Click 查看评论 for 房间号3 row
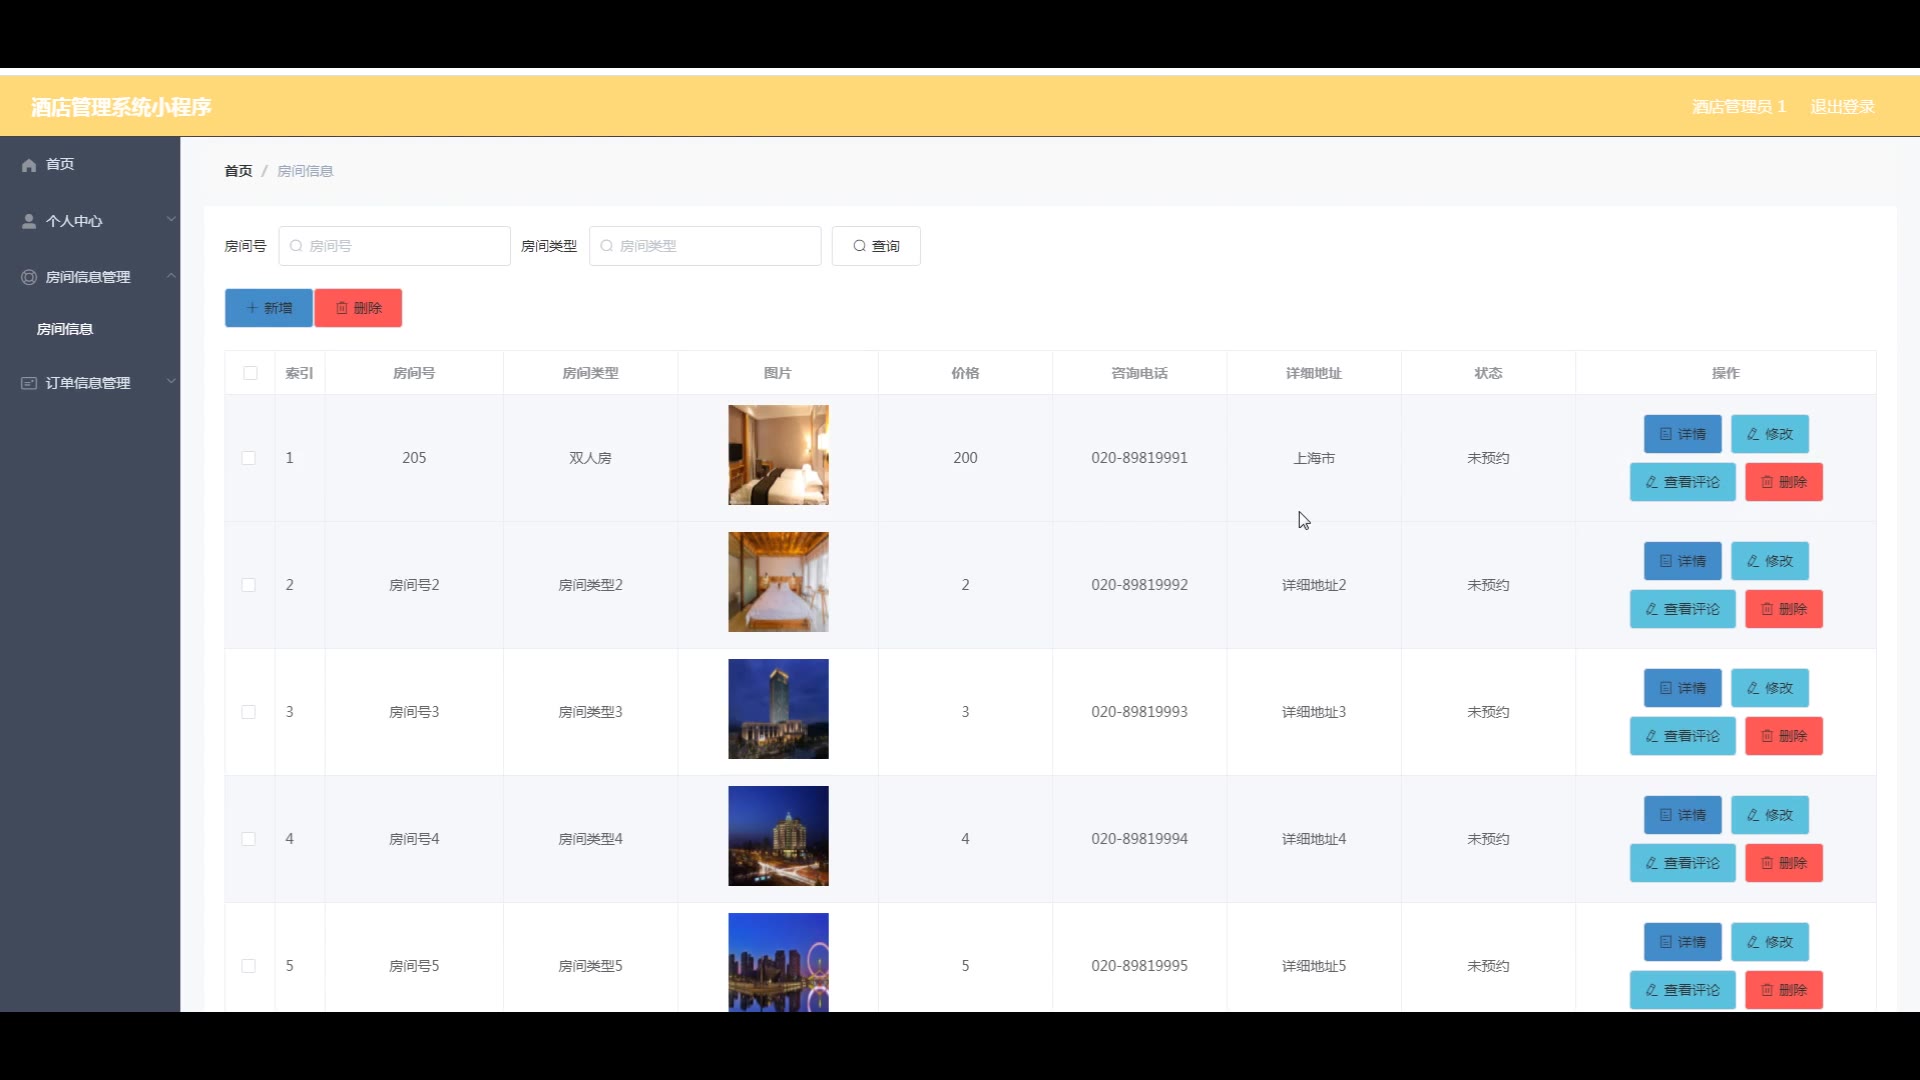 click(1683, 736)
